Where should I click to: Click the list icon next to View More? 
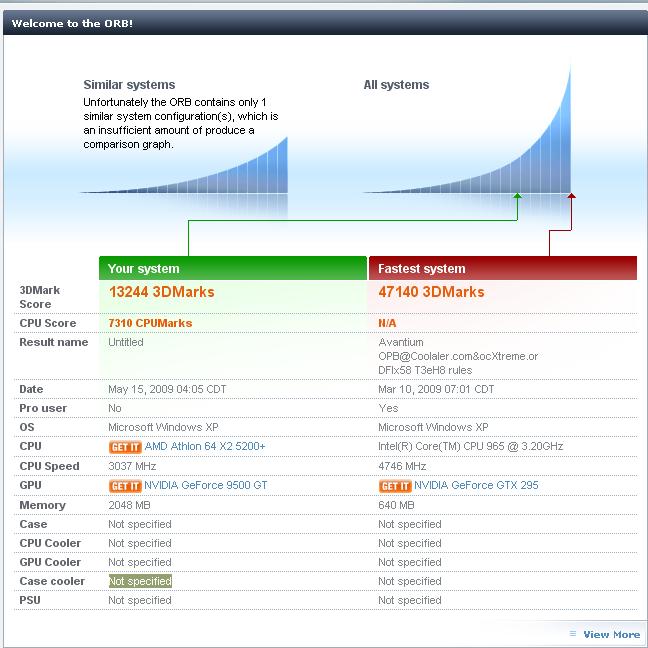pyautogui.click(x=573, y=634)
